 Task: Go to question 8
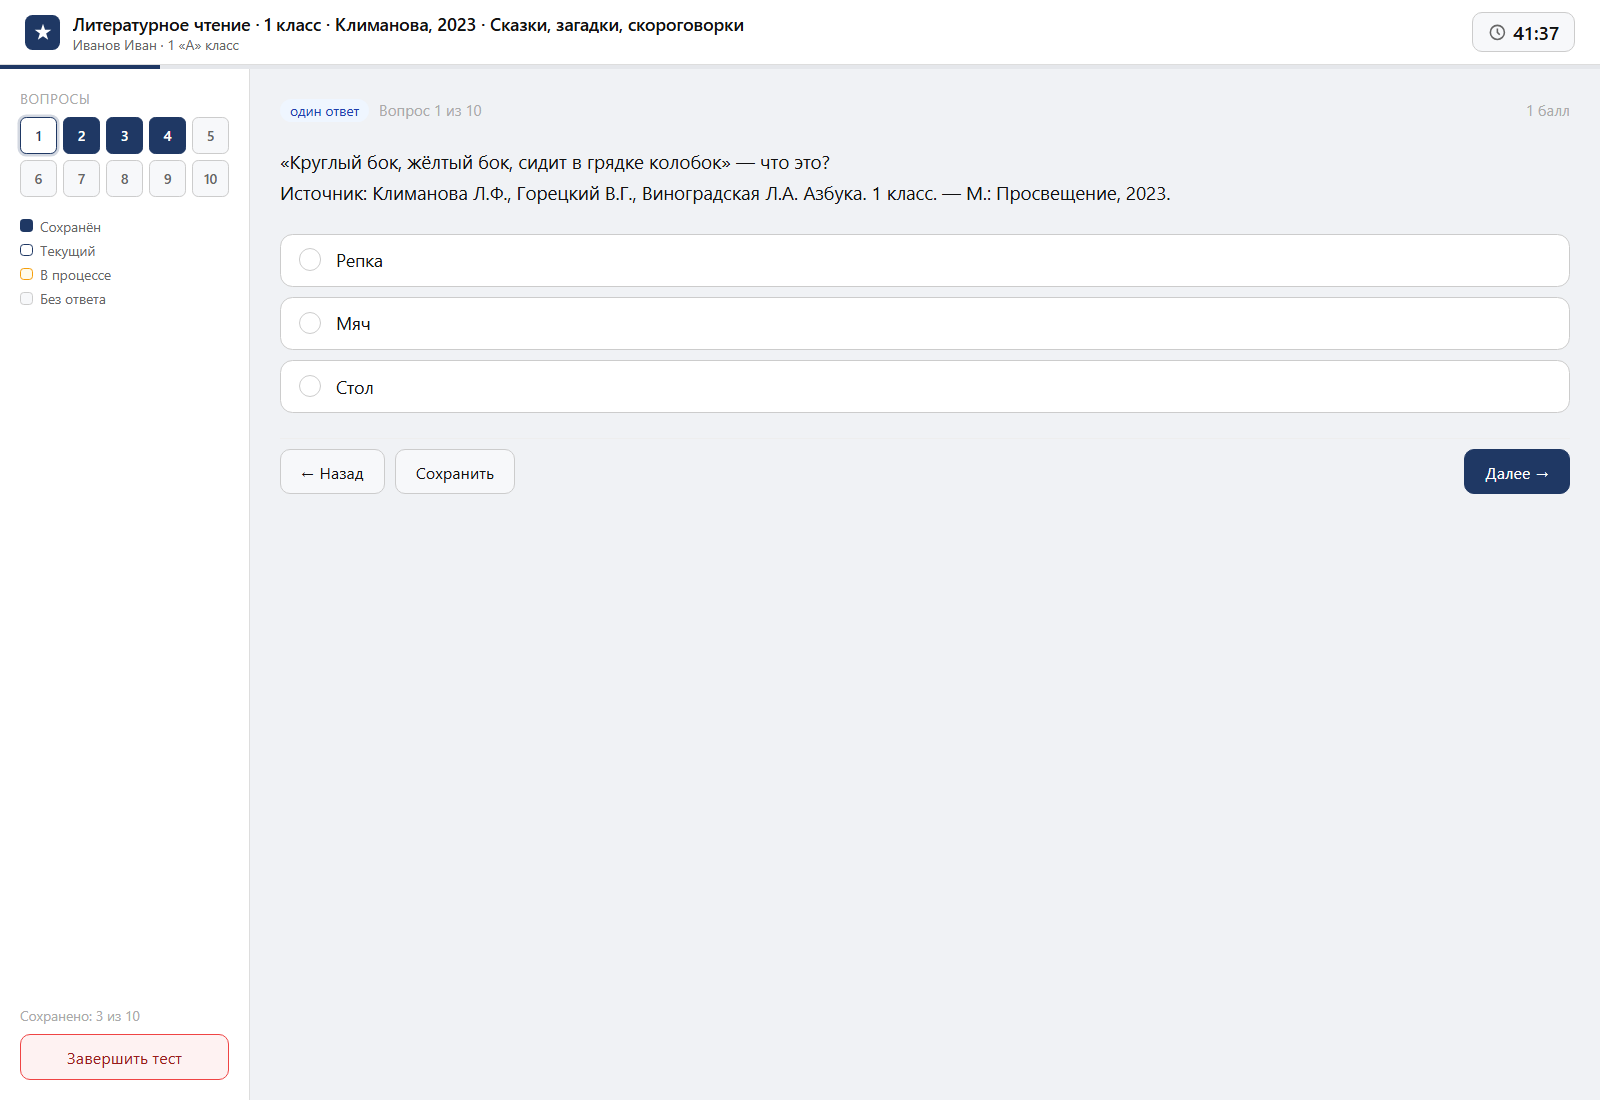(124, 179)
